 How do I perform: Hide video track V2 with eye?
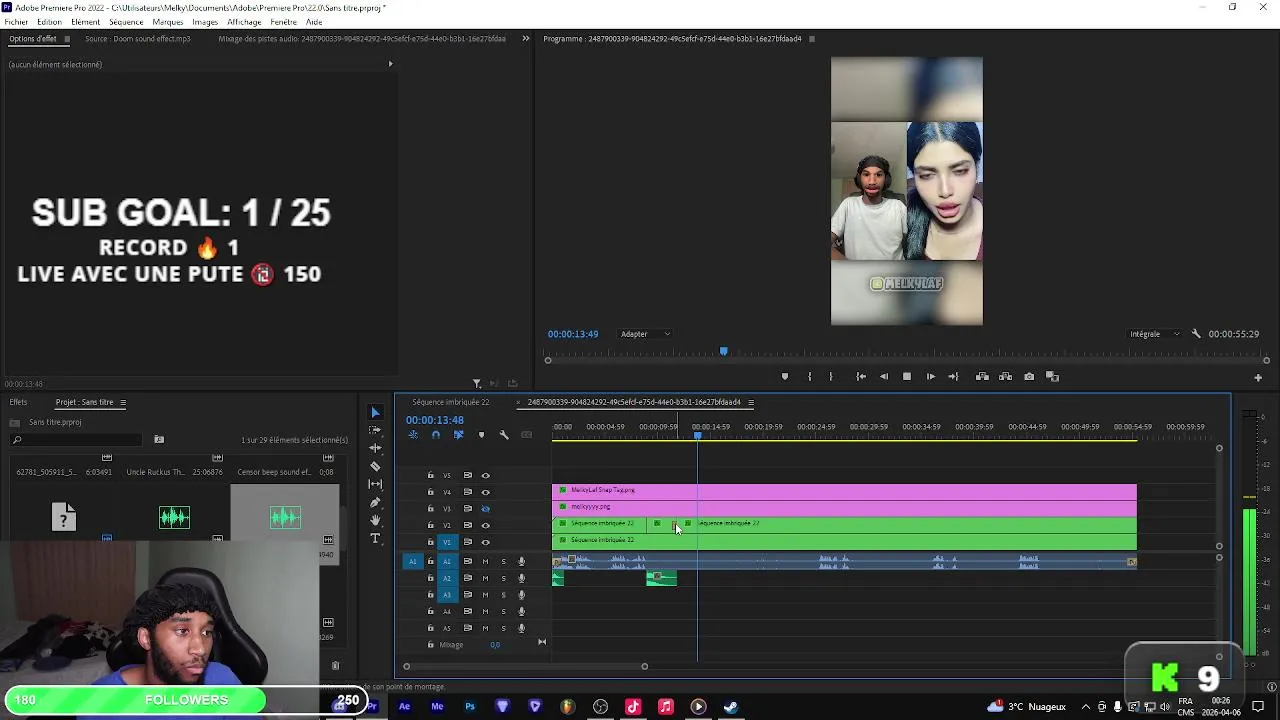click(486, 525)
